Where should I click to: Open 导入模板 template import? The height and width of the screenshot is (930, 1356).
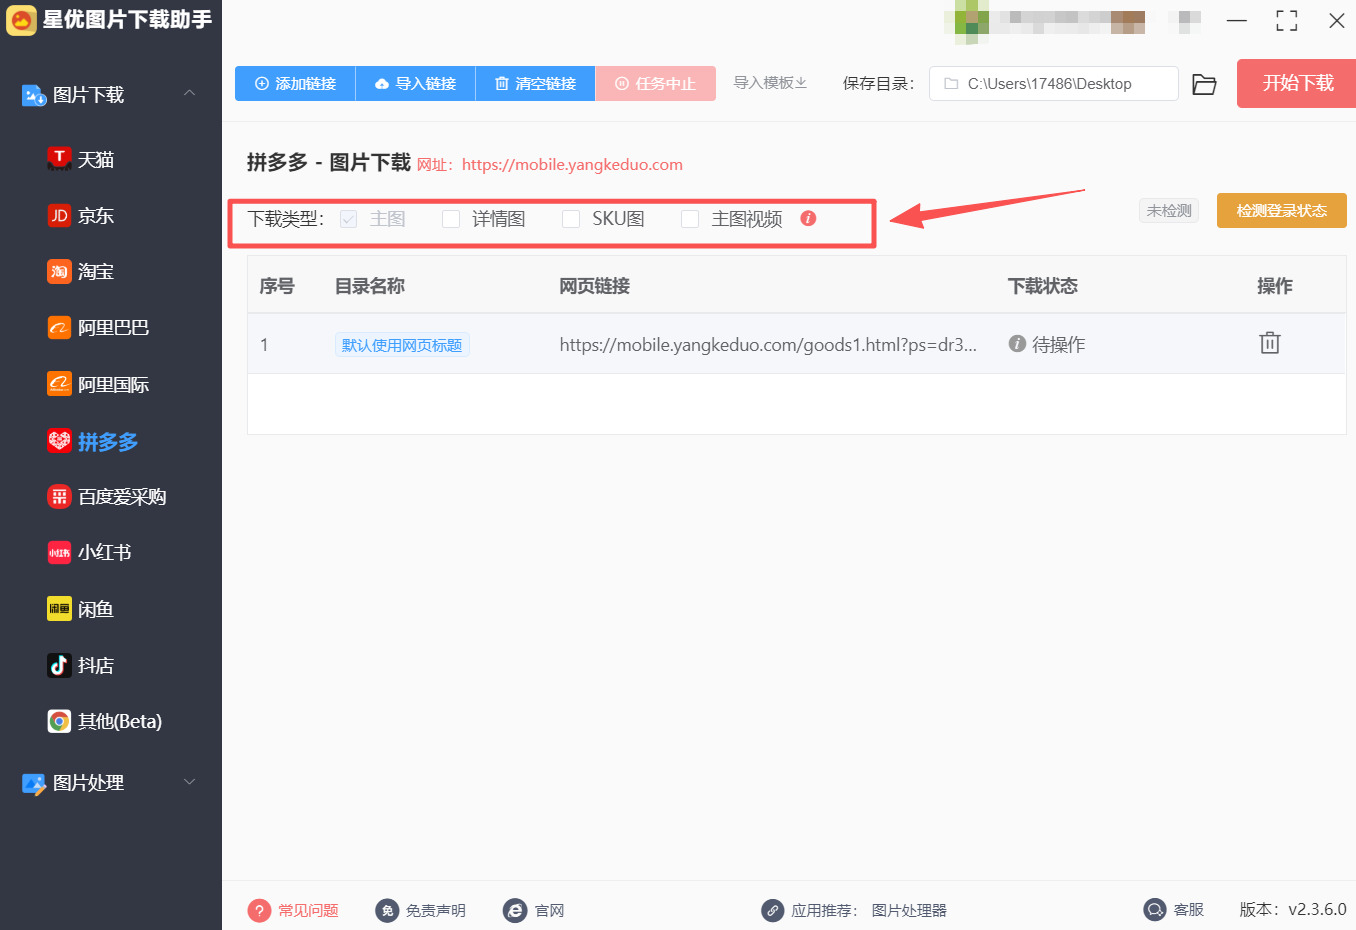pyautogui.click(x=770, y=83)
